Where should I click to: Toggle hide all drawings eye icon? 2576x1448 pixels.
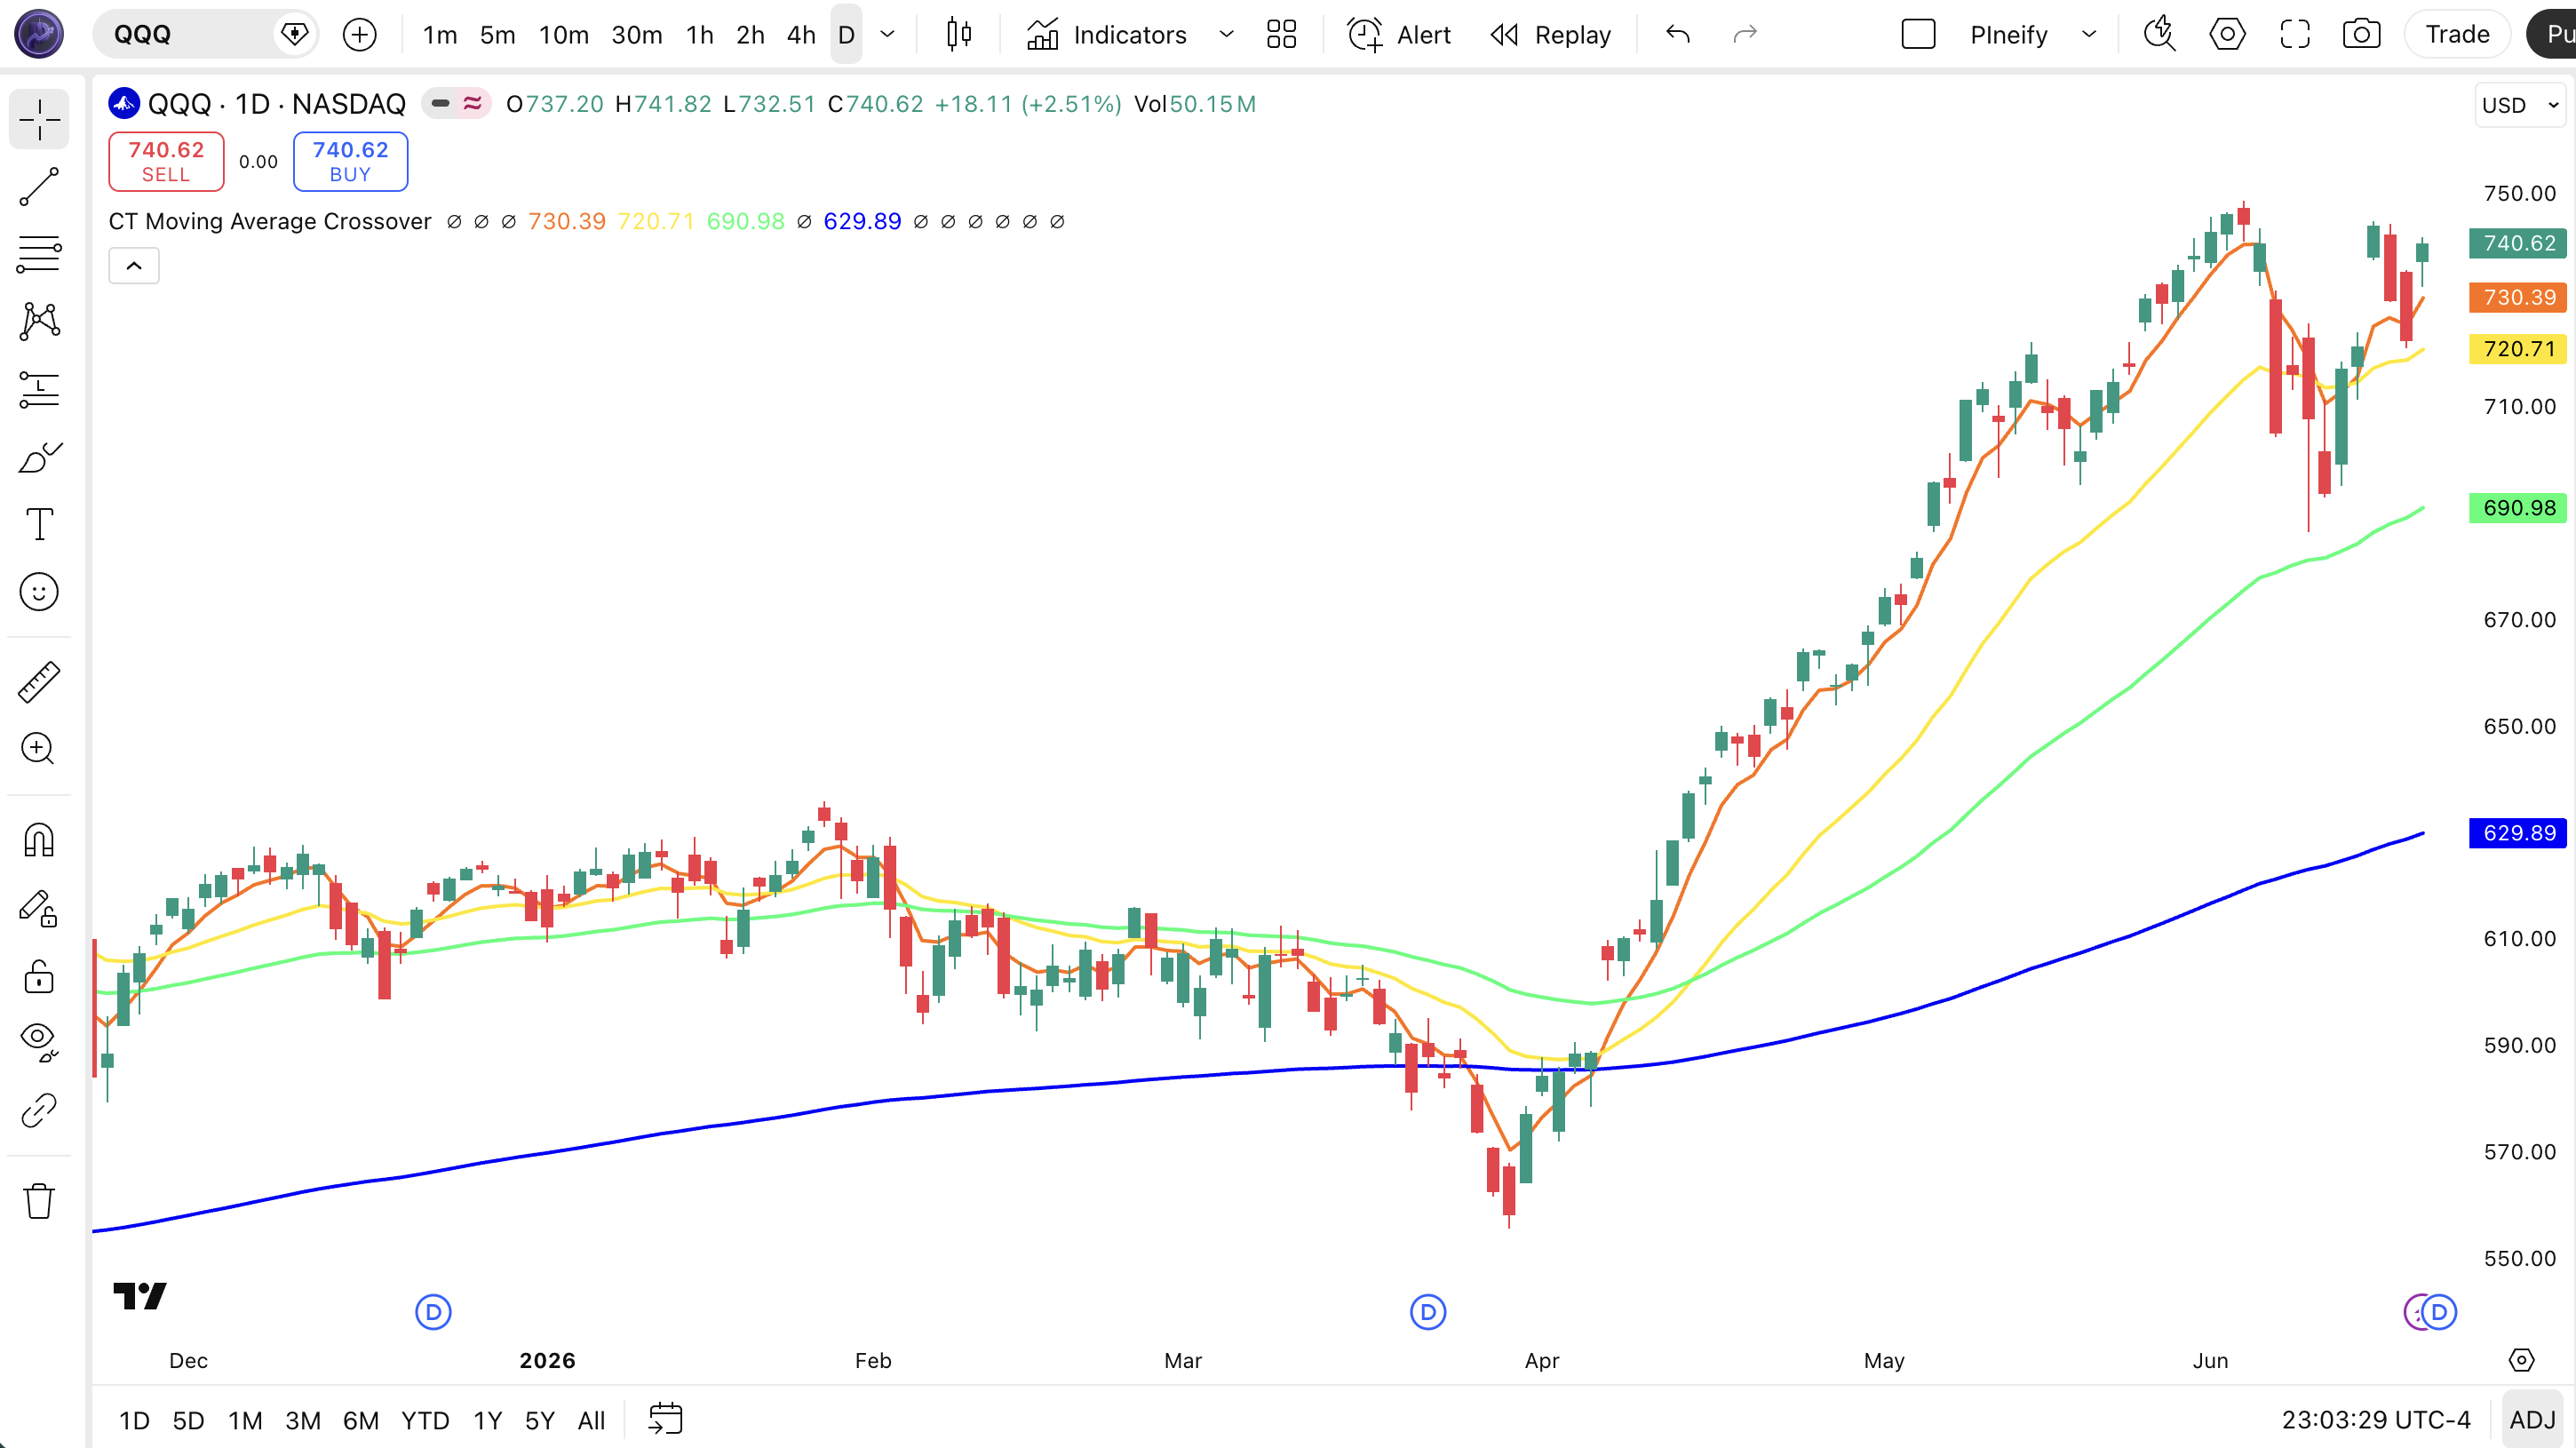pos(39,1042)
